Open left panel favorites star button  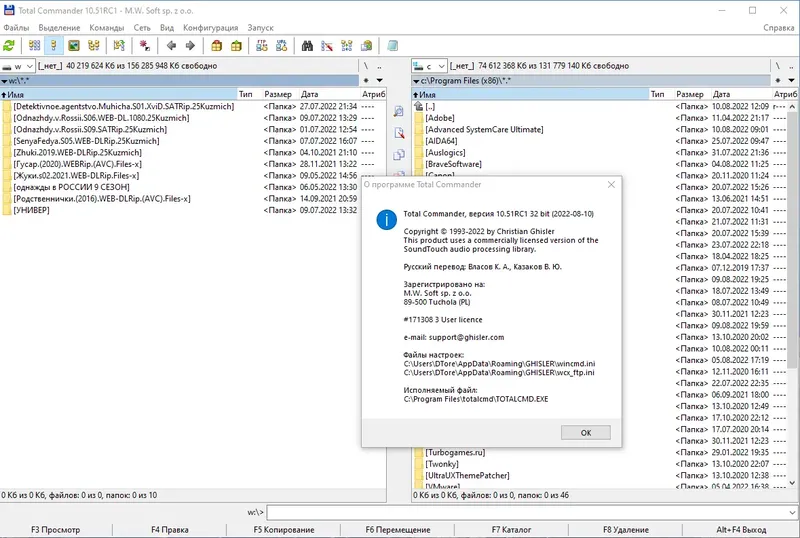366,80
